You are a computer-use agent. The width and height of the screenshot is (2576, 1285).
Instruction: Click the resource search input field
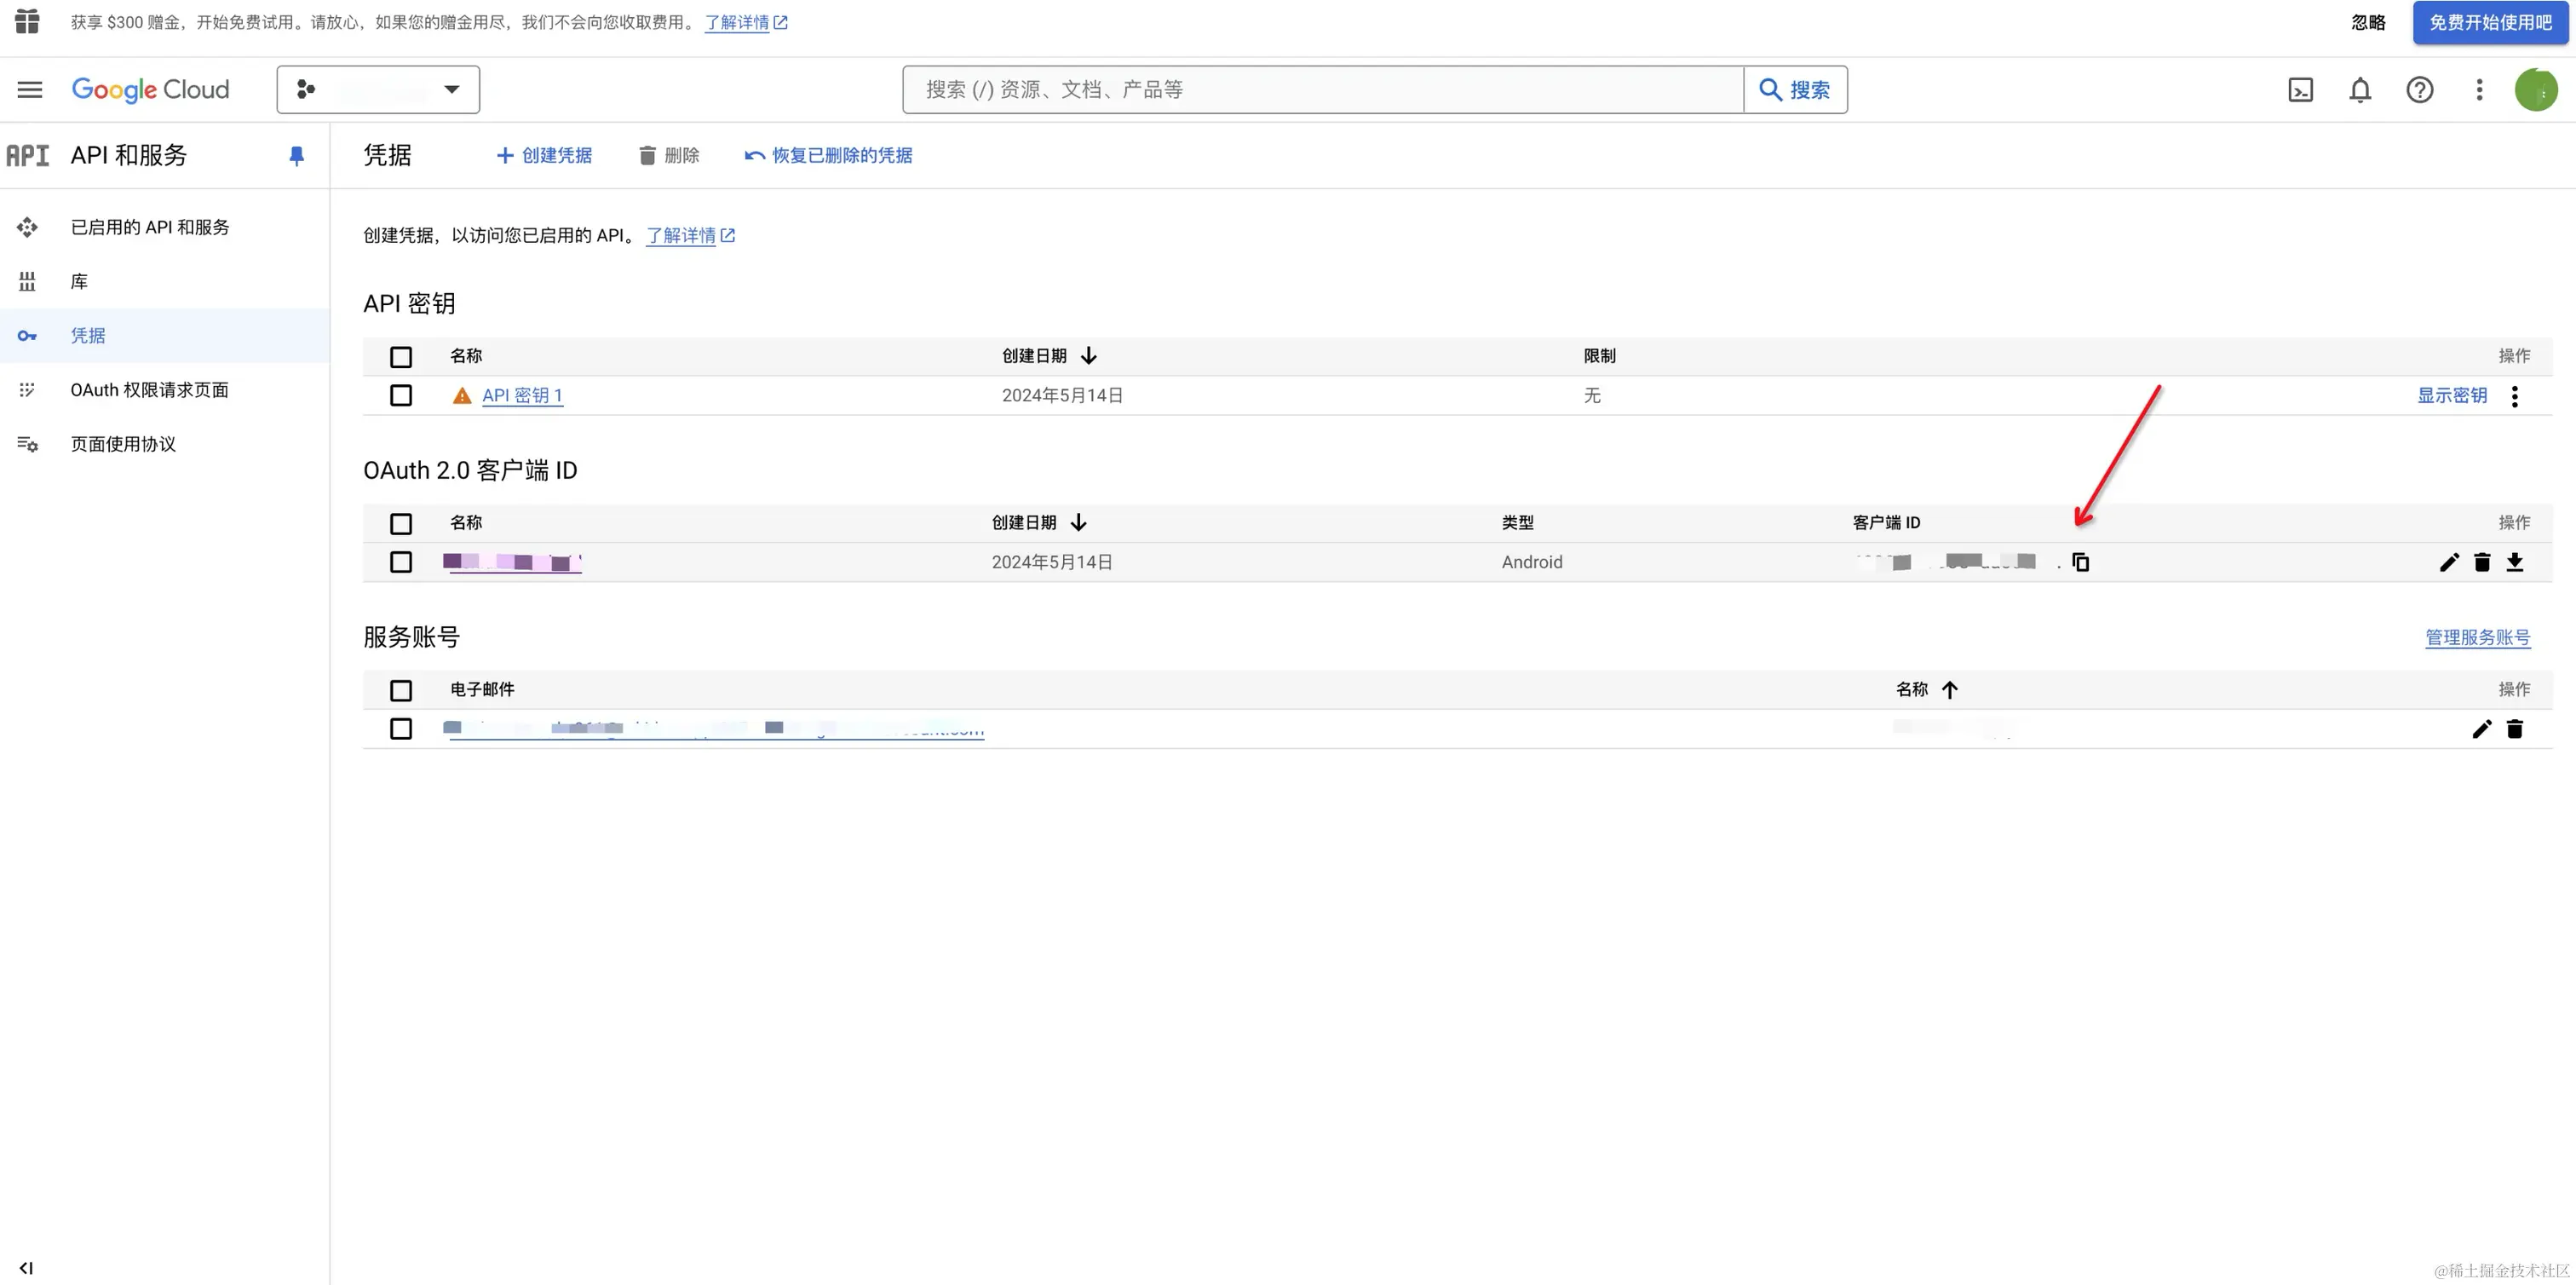pos(1322,90)
